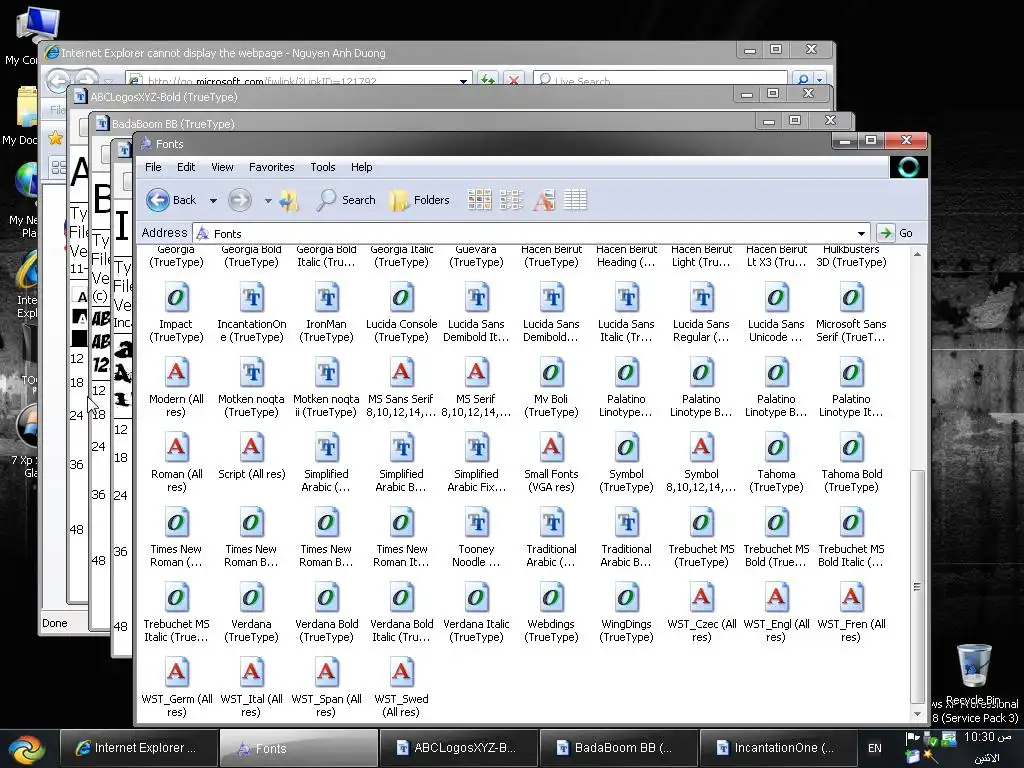This screenshot has width=1024, height=768.
Task: Switch to IncantationOne taskbar button
Action: pos(778,748)
